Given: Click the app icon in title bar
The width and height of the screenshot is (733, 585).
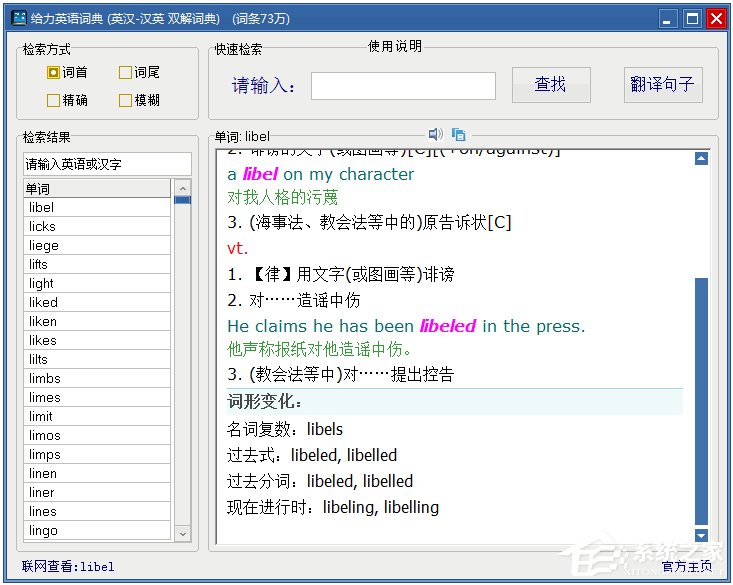Looking at the screenshot, I should click(19, 18).
